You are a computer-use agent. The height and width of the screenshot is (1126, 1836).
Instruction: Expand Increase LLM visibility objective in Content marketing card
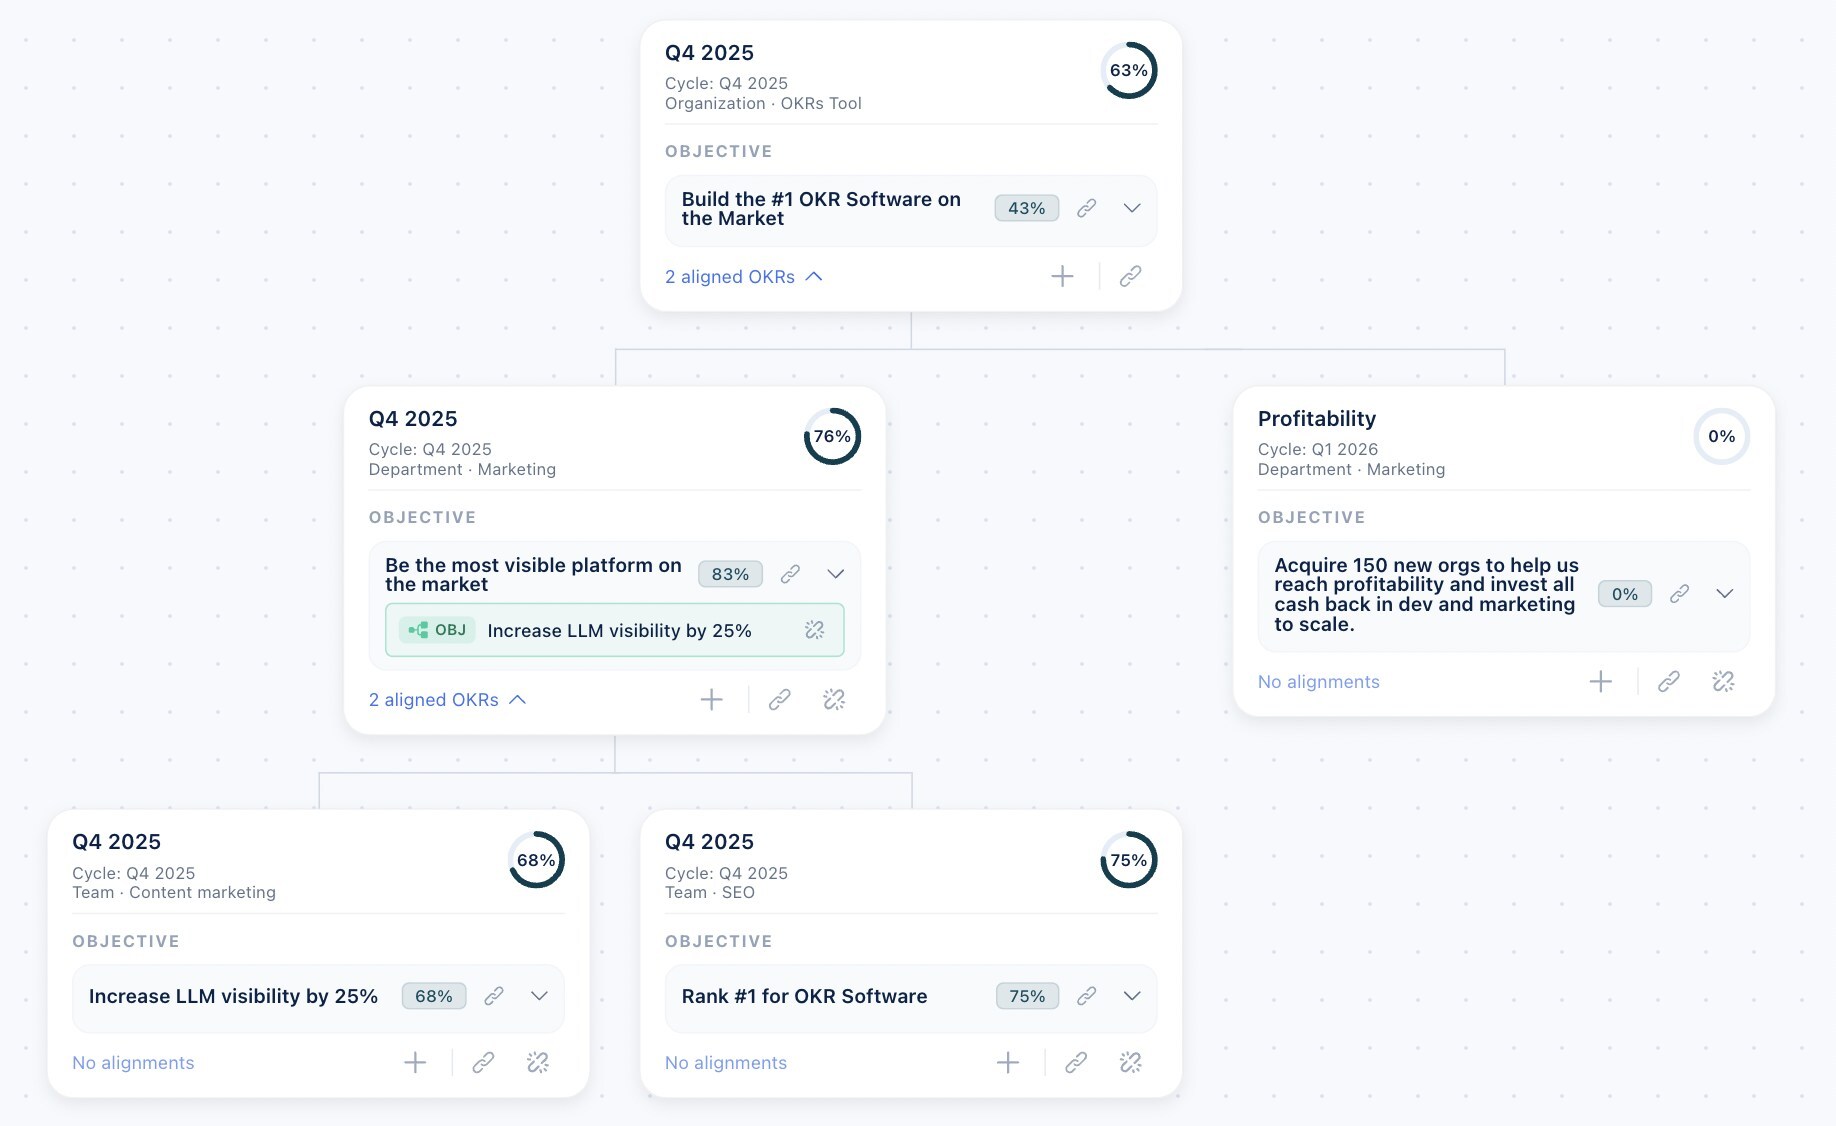pyautogui.click(x=539, y=996)
